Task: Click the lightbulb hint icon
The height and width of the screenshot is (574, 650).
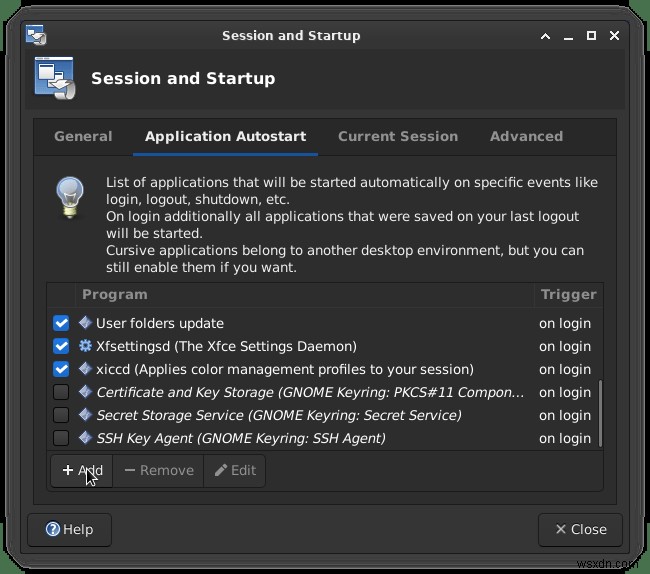Action: [x=70, y=197]
